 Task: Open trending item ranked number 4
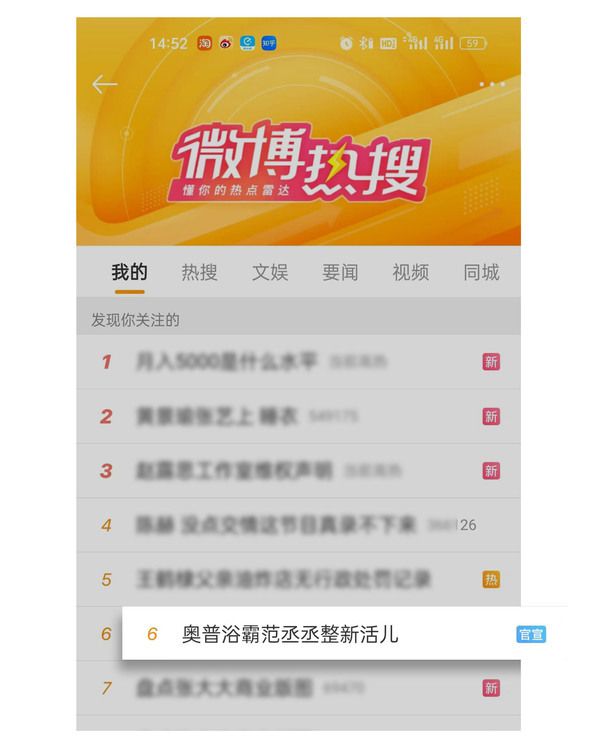(x=299, y=525)
